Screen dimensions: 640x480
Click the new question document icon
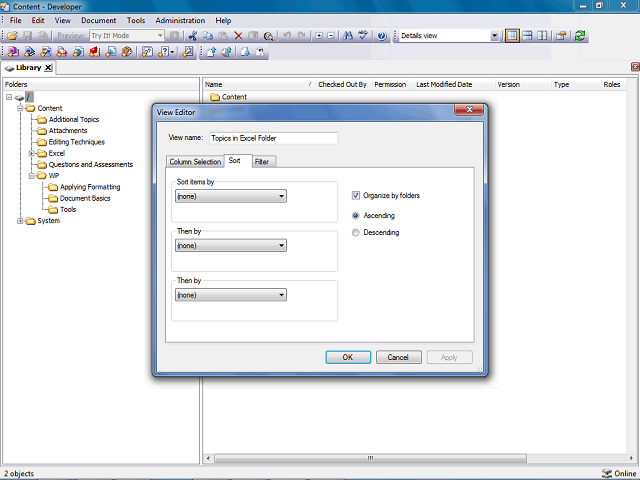pos(147,52)
